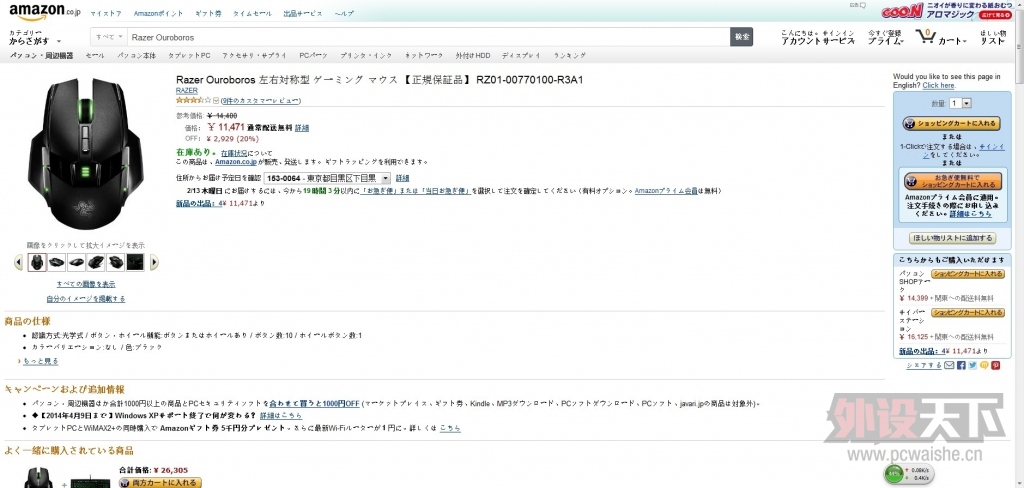Go to マイストア in top navigation
The height and width of the screenshot is (488, 1024).
[106, 13]
